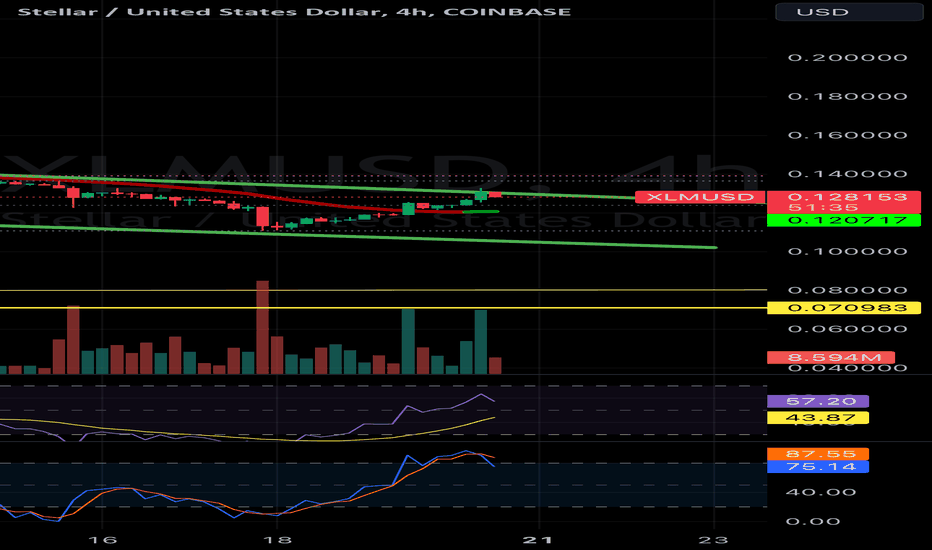Click the 0.180000 price axis label
The image size is (932, 550).
coord(848,96)
